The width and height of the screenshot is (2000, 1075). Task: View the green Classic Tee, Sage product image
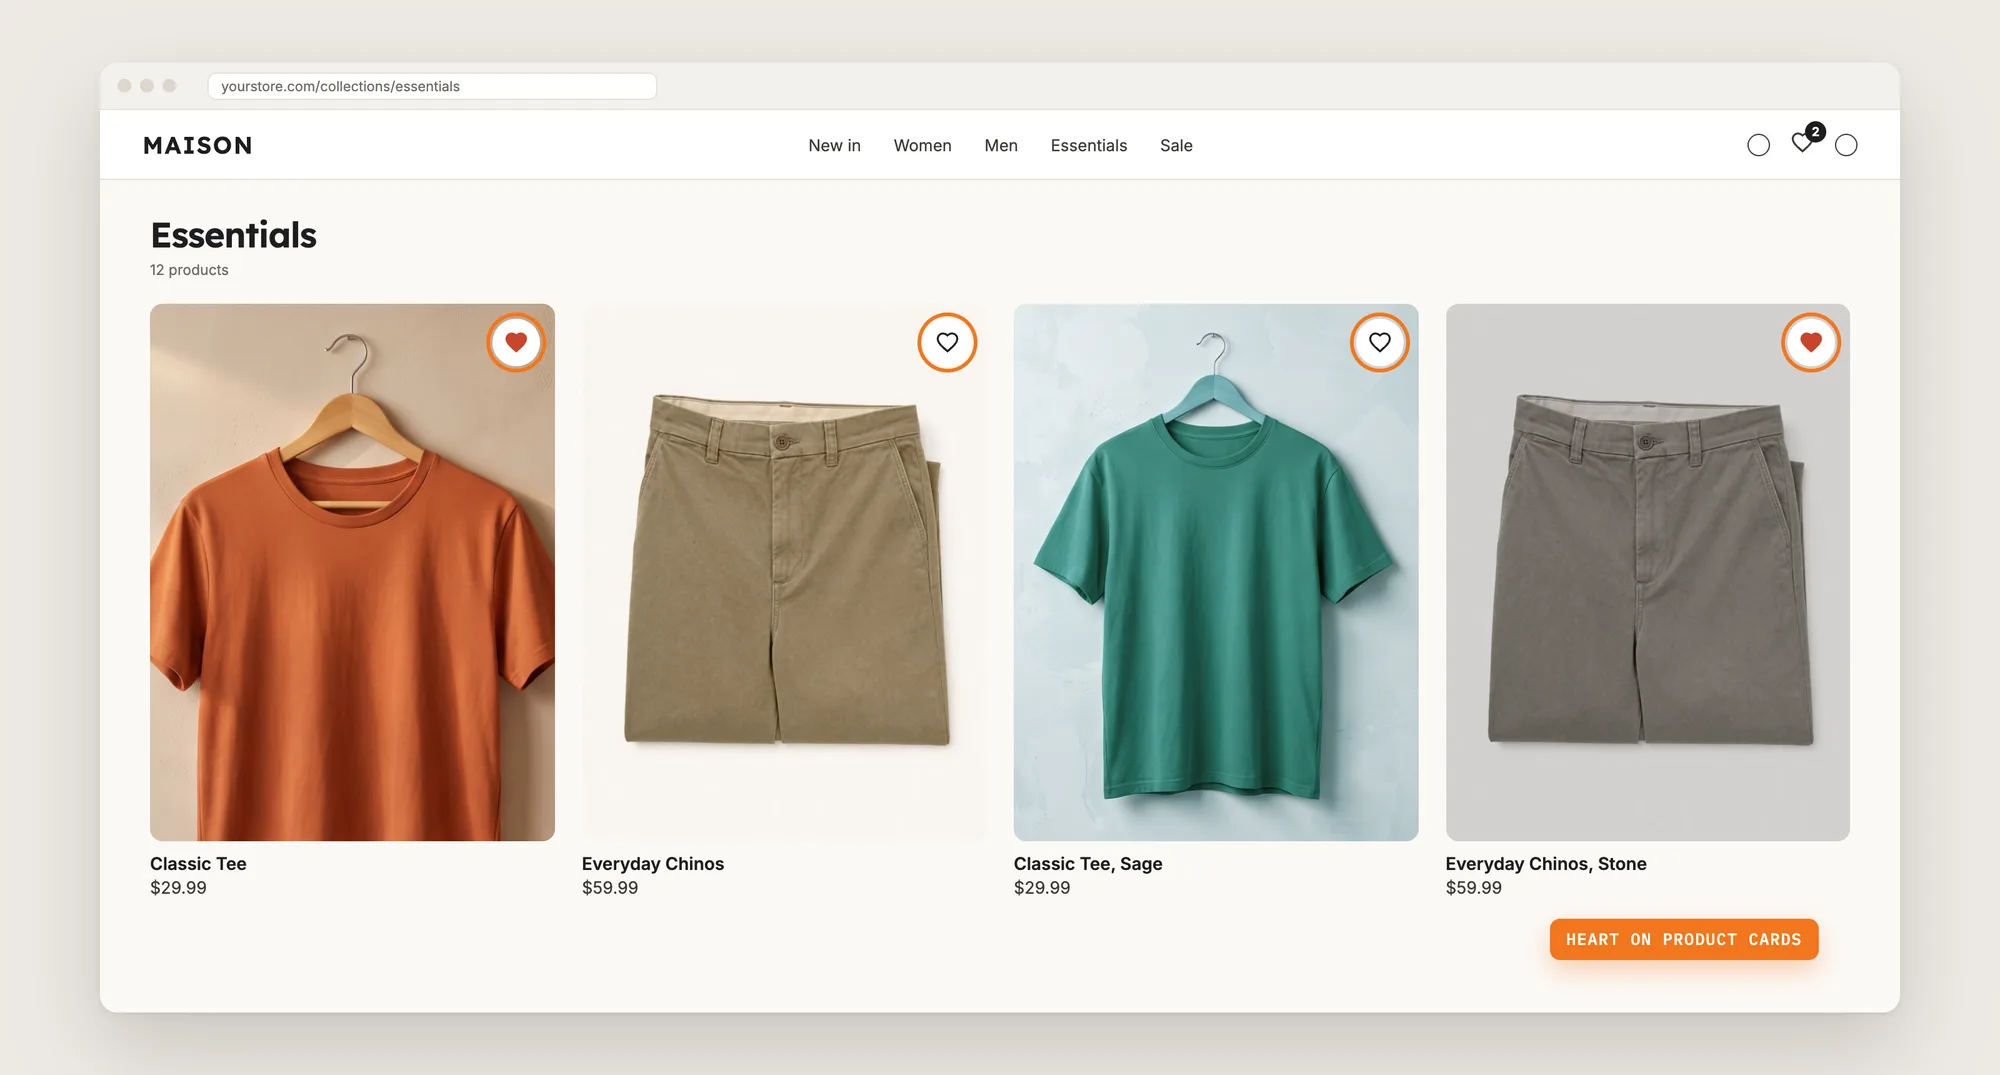click(1216, 572)
